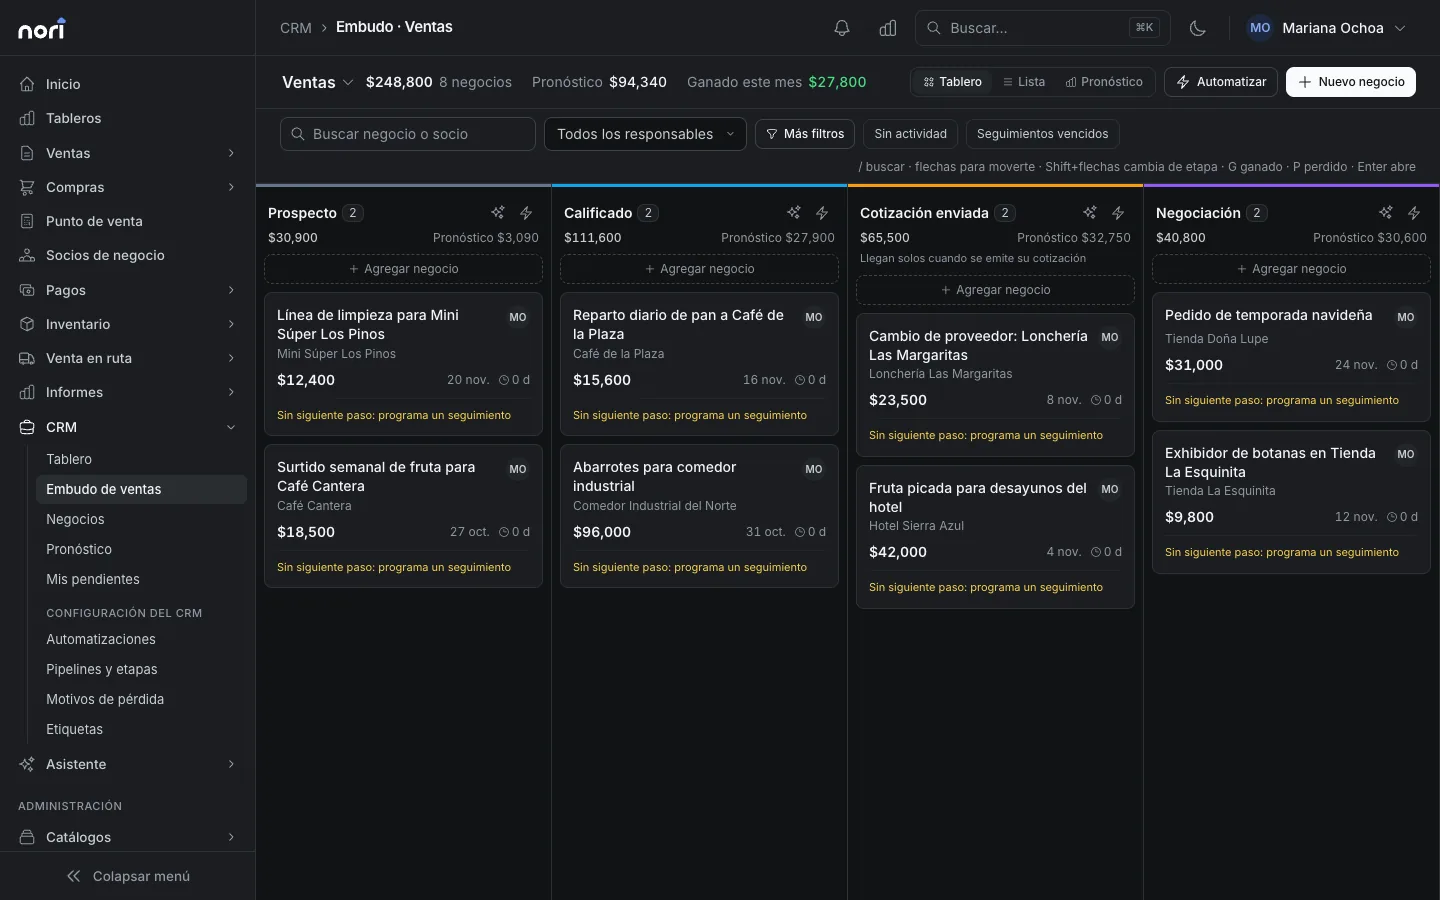The width and height of the screenshot is (1440, 900).
Task: Click lightning icon in Cotización enviada column
Action: pos(1118,213)
